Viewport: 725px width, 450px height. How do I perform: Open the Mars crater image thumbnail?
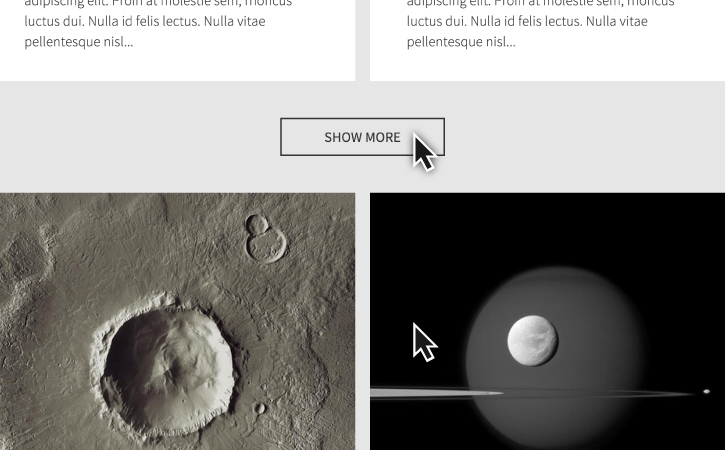coord(178,321)
